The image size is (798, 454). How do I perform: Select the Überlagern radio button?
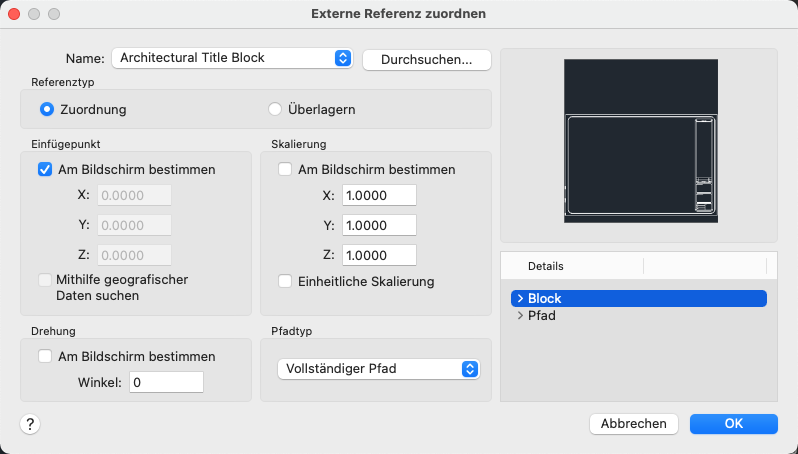[x=275, y=109]
